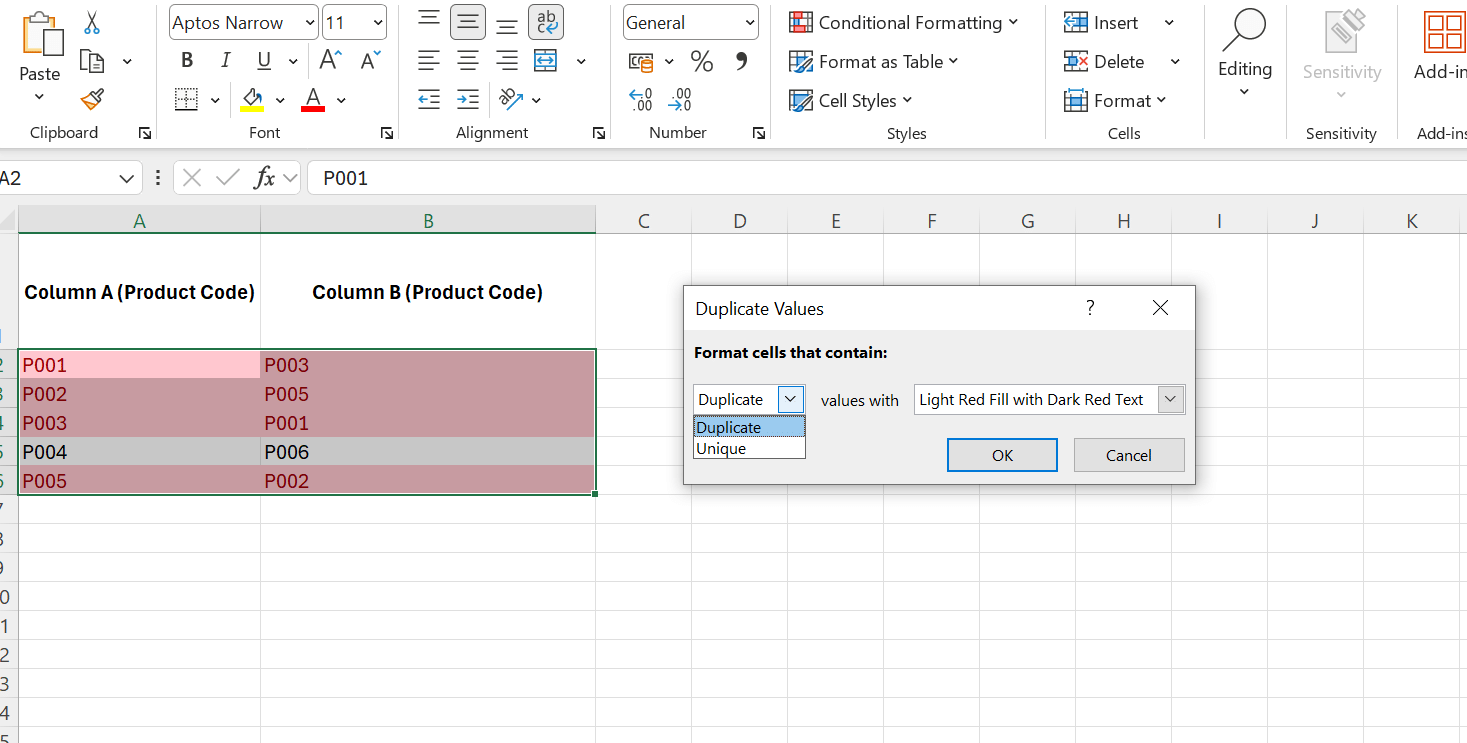This screenshot has width=1467, height=743.
Task: Toggle Bold formatting
Action: point(187,61)
